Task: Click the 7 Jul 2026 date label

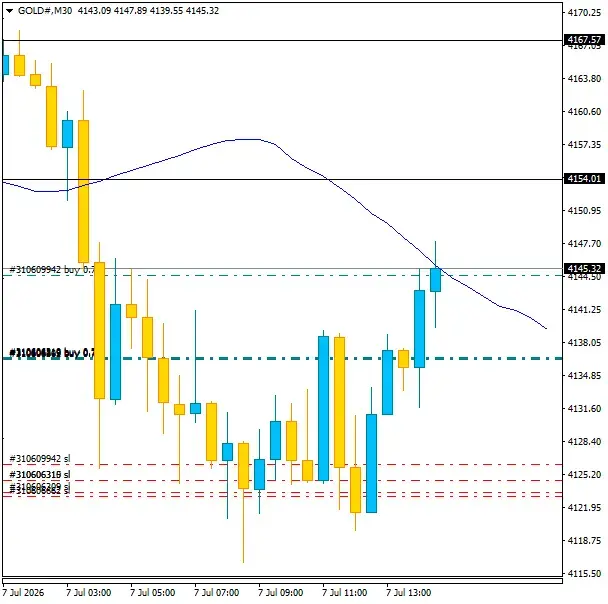Action: 23,593
